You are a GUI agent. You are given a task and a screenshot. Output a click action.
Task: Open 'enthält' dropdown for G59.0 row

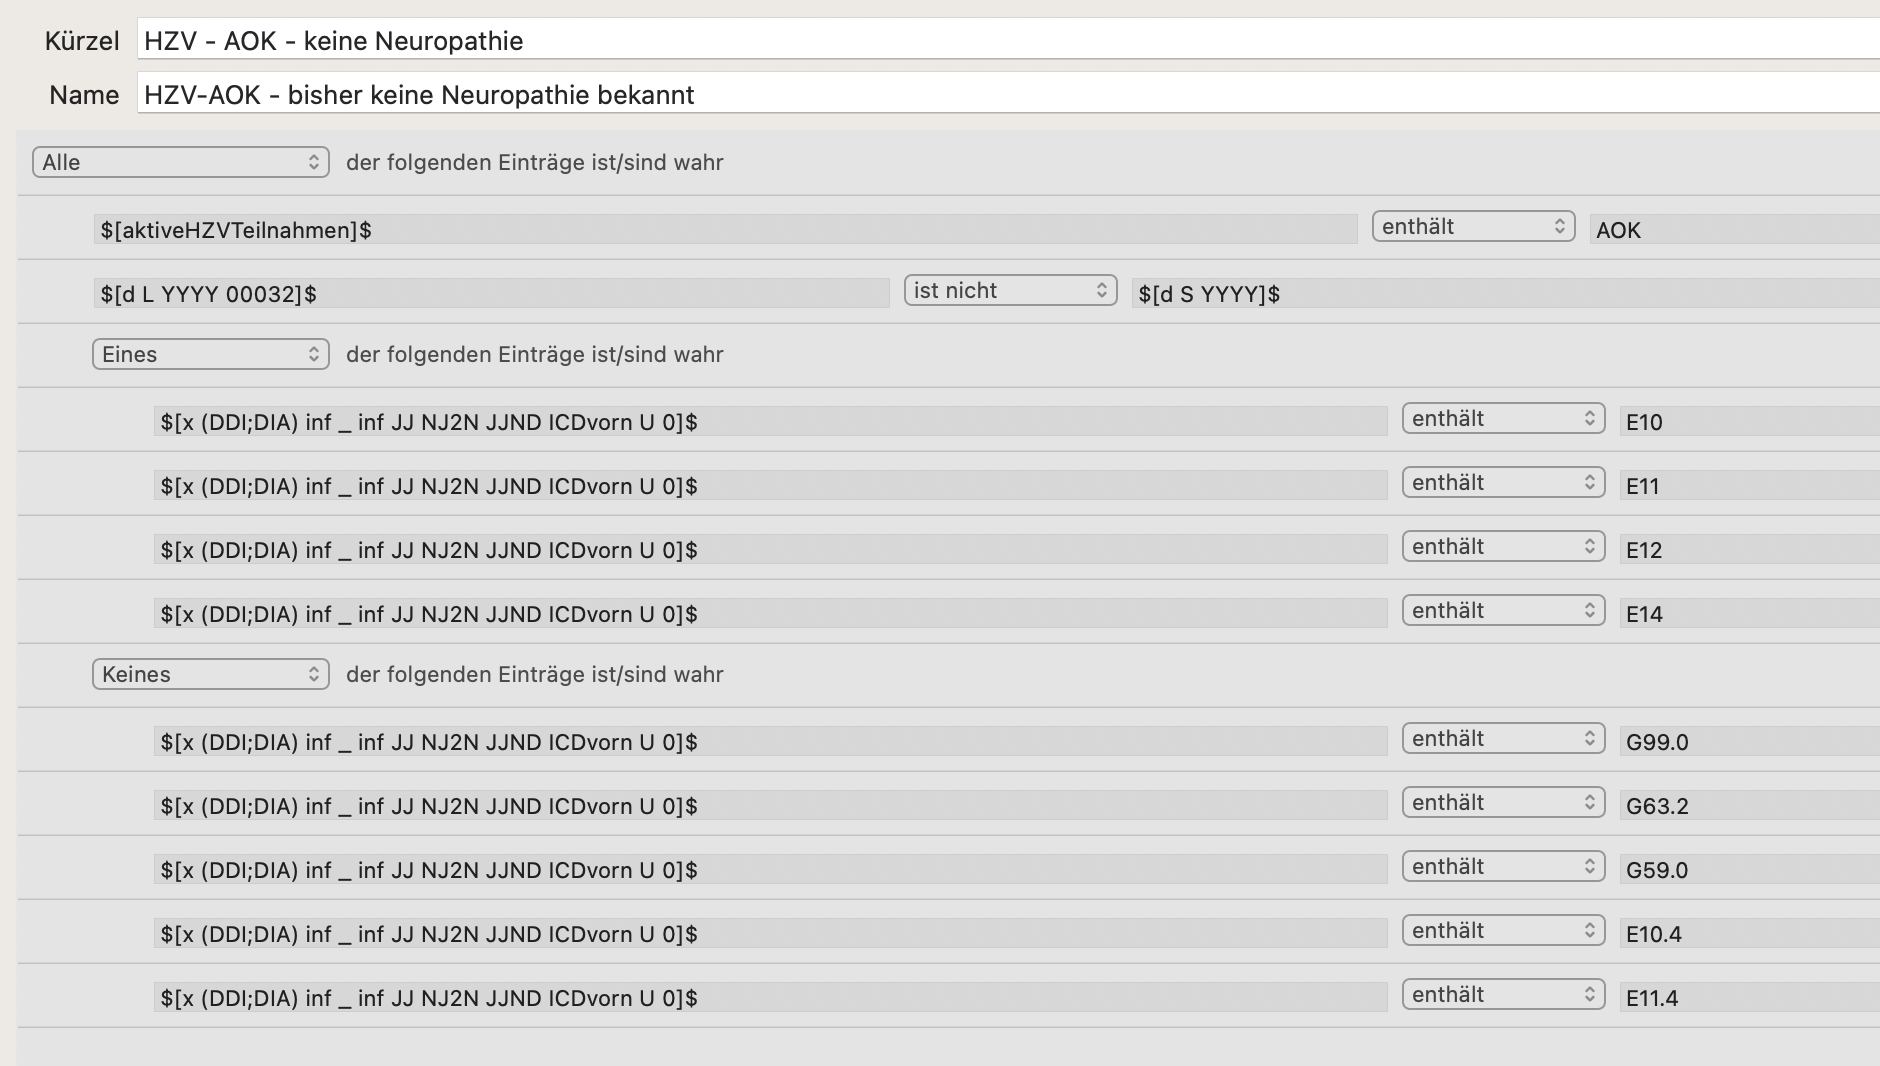[x=1503, y=867]
